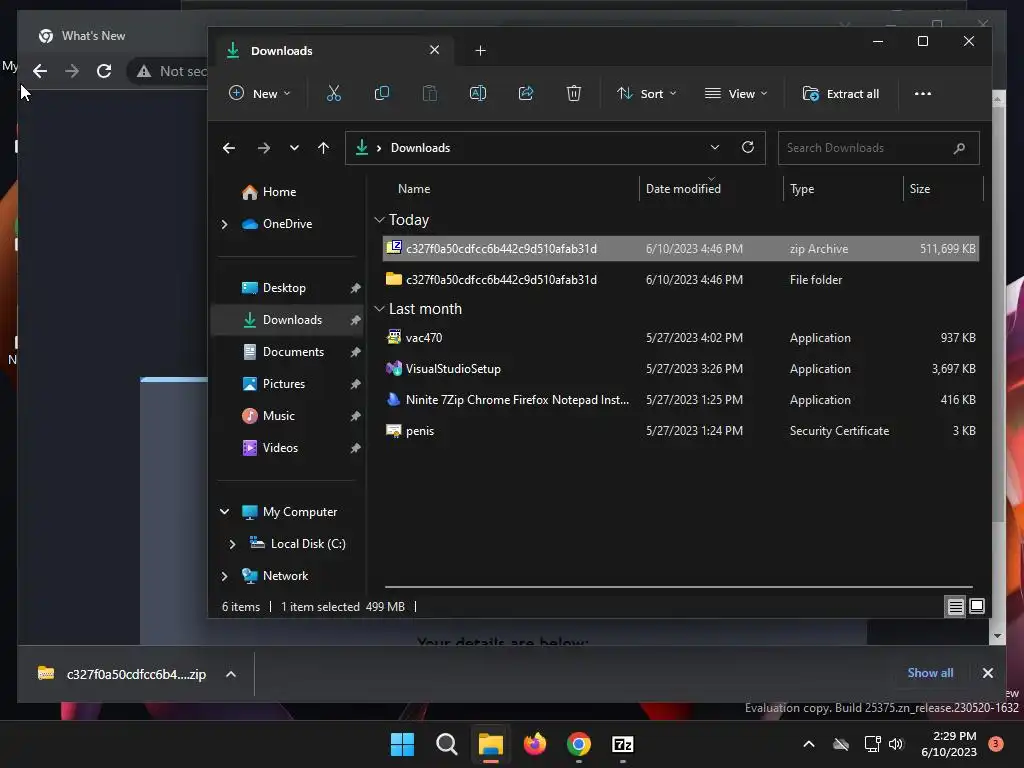Viewport: 1024px width, 768px height.
Task: Click the Delete trash can icon
Action: (573, 93)
